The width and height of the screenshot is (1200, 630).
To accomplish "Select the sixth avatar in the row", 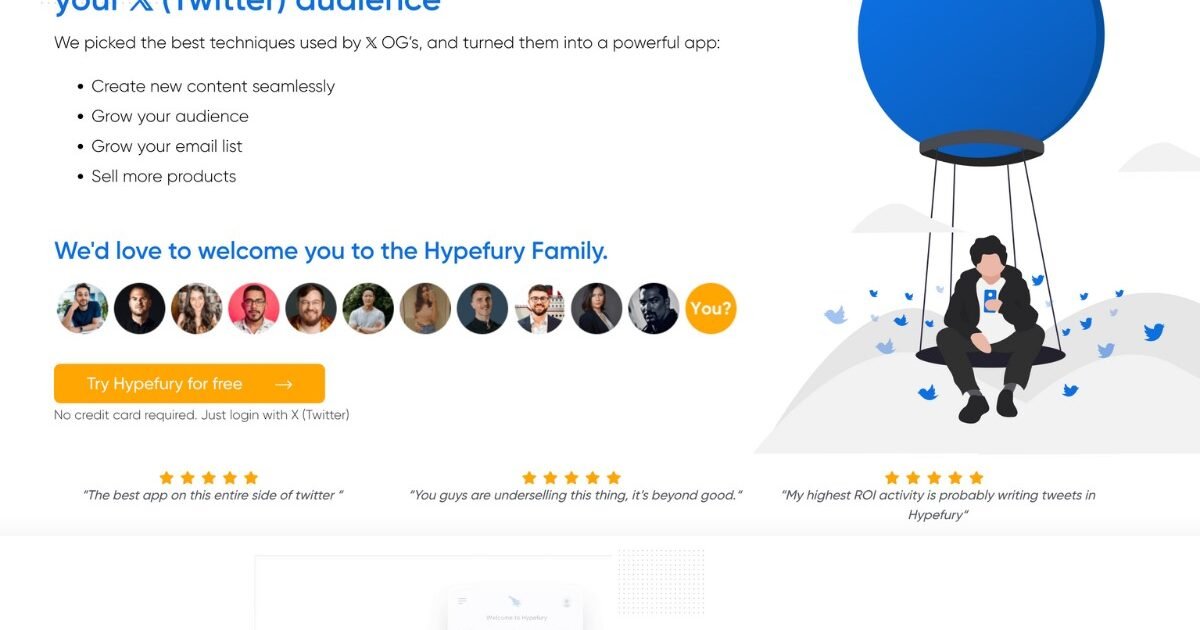I will pyautogui.click(x=368, y=308).
